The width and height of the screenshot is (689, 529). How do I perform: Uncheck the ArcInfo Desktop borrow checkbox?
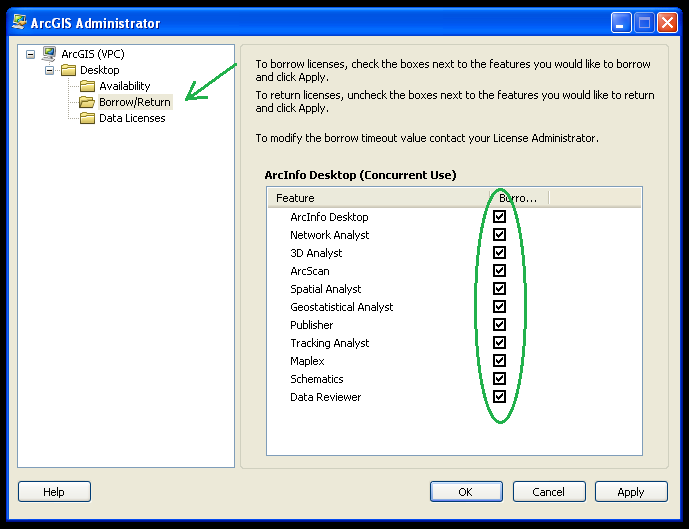[499, 217]
